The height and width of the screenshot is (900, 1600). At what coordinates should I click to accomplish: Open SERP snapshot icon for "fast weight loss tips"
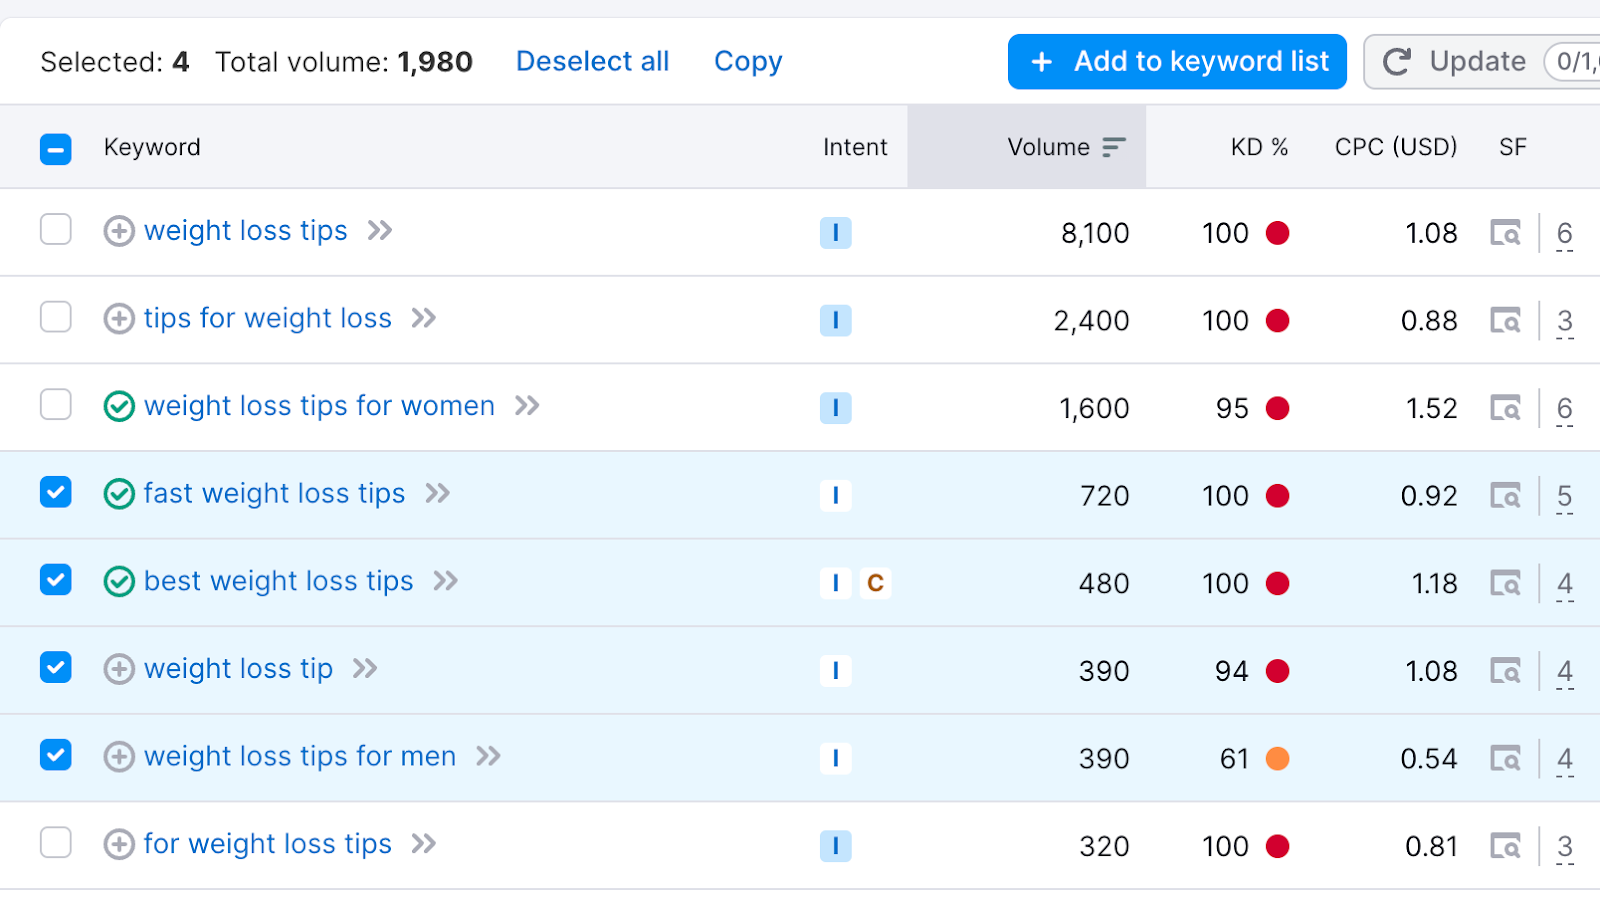tap(1505, 495)
